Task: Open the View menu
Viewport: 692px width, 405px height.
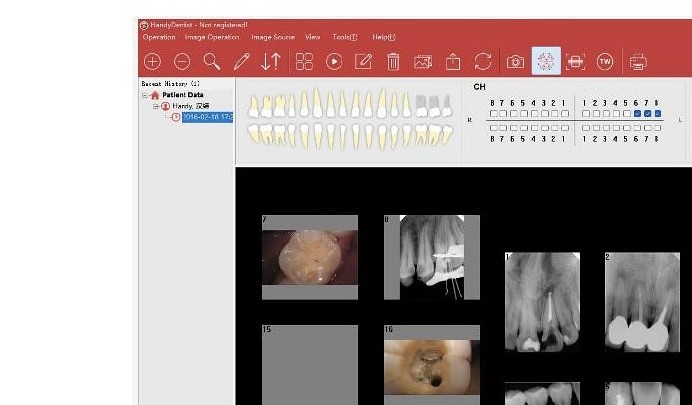Action: coord(312,38)
